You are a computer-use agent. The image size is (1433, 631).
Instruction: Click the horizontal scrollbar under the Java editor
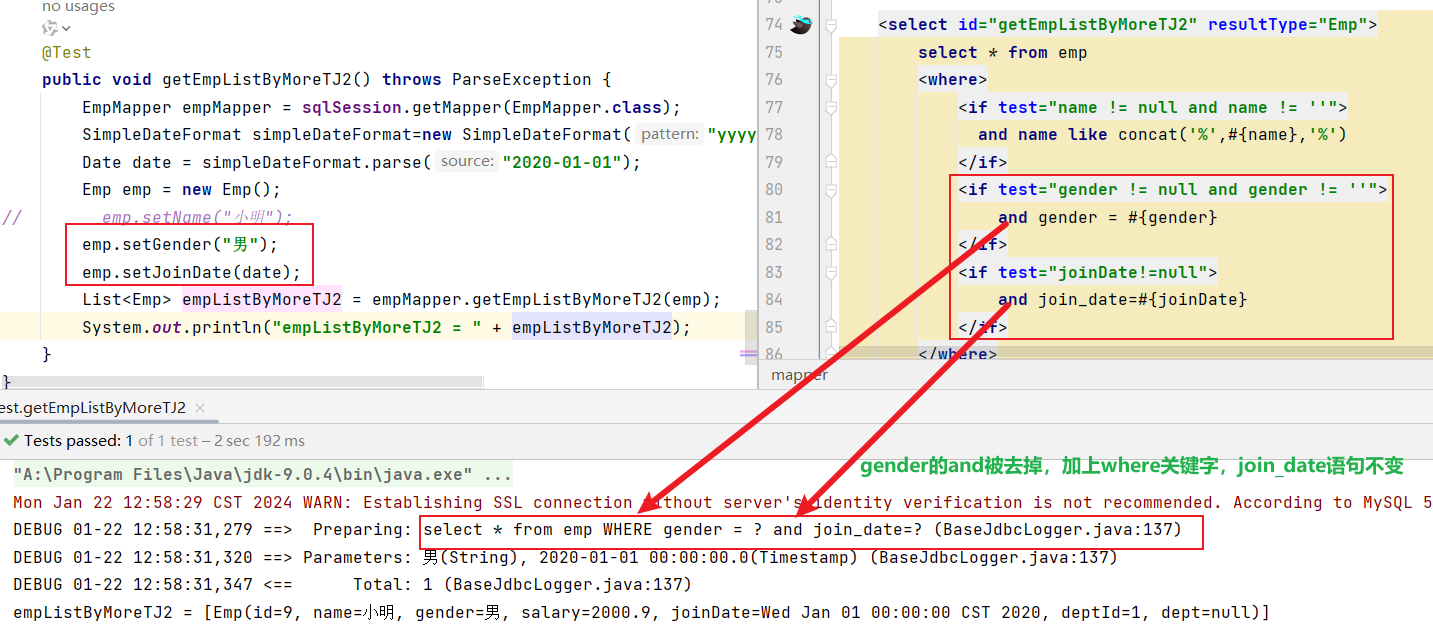[x=240, y=380]
